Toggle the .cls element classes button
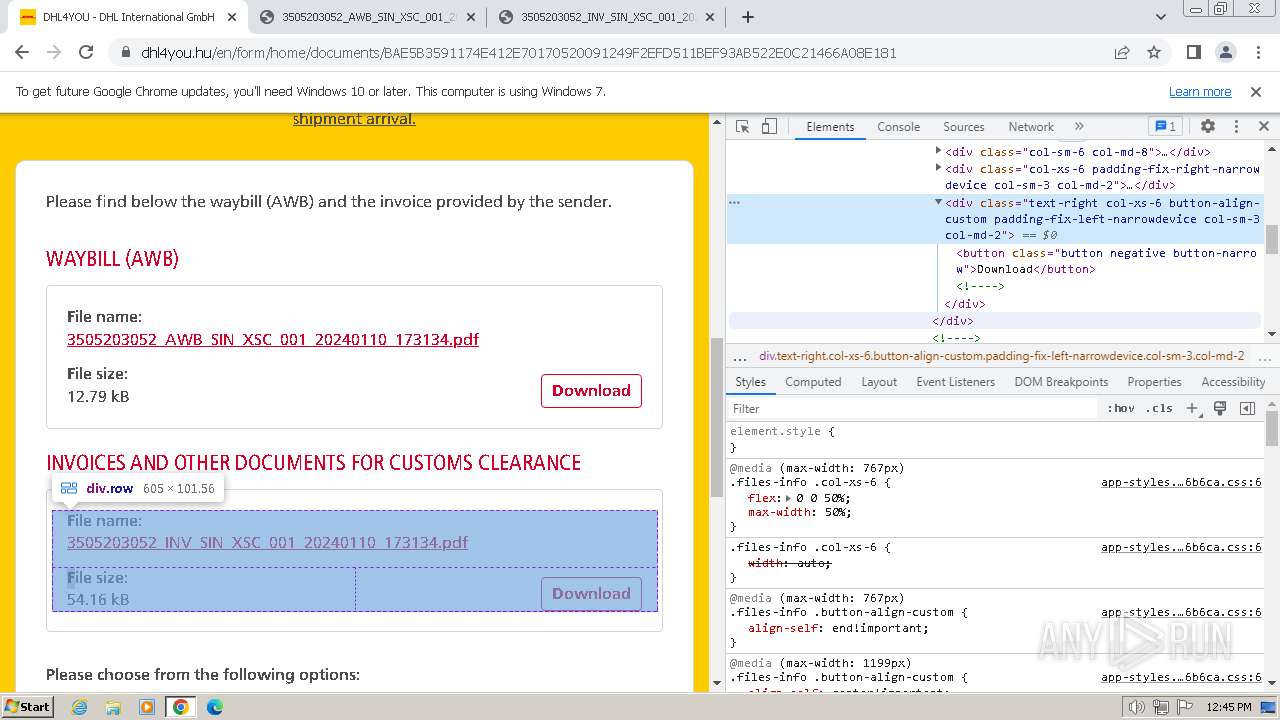 1159,408
